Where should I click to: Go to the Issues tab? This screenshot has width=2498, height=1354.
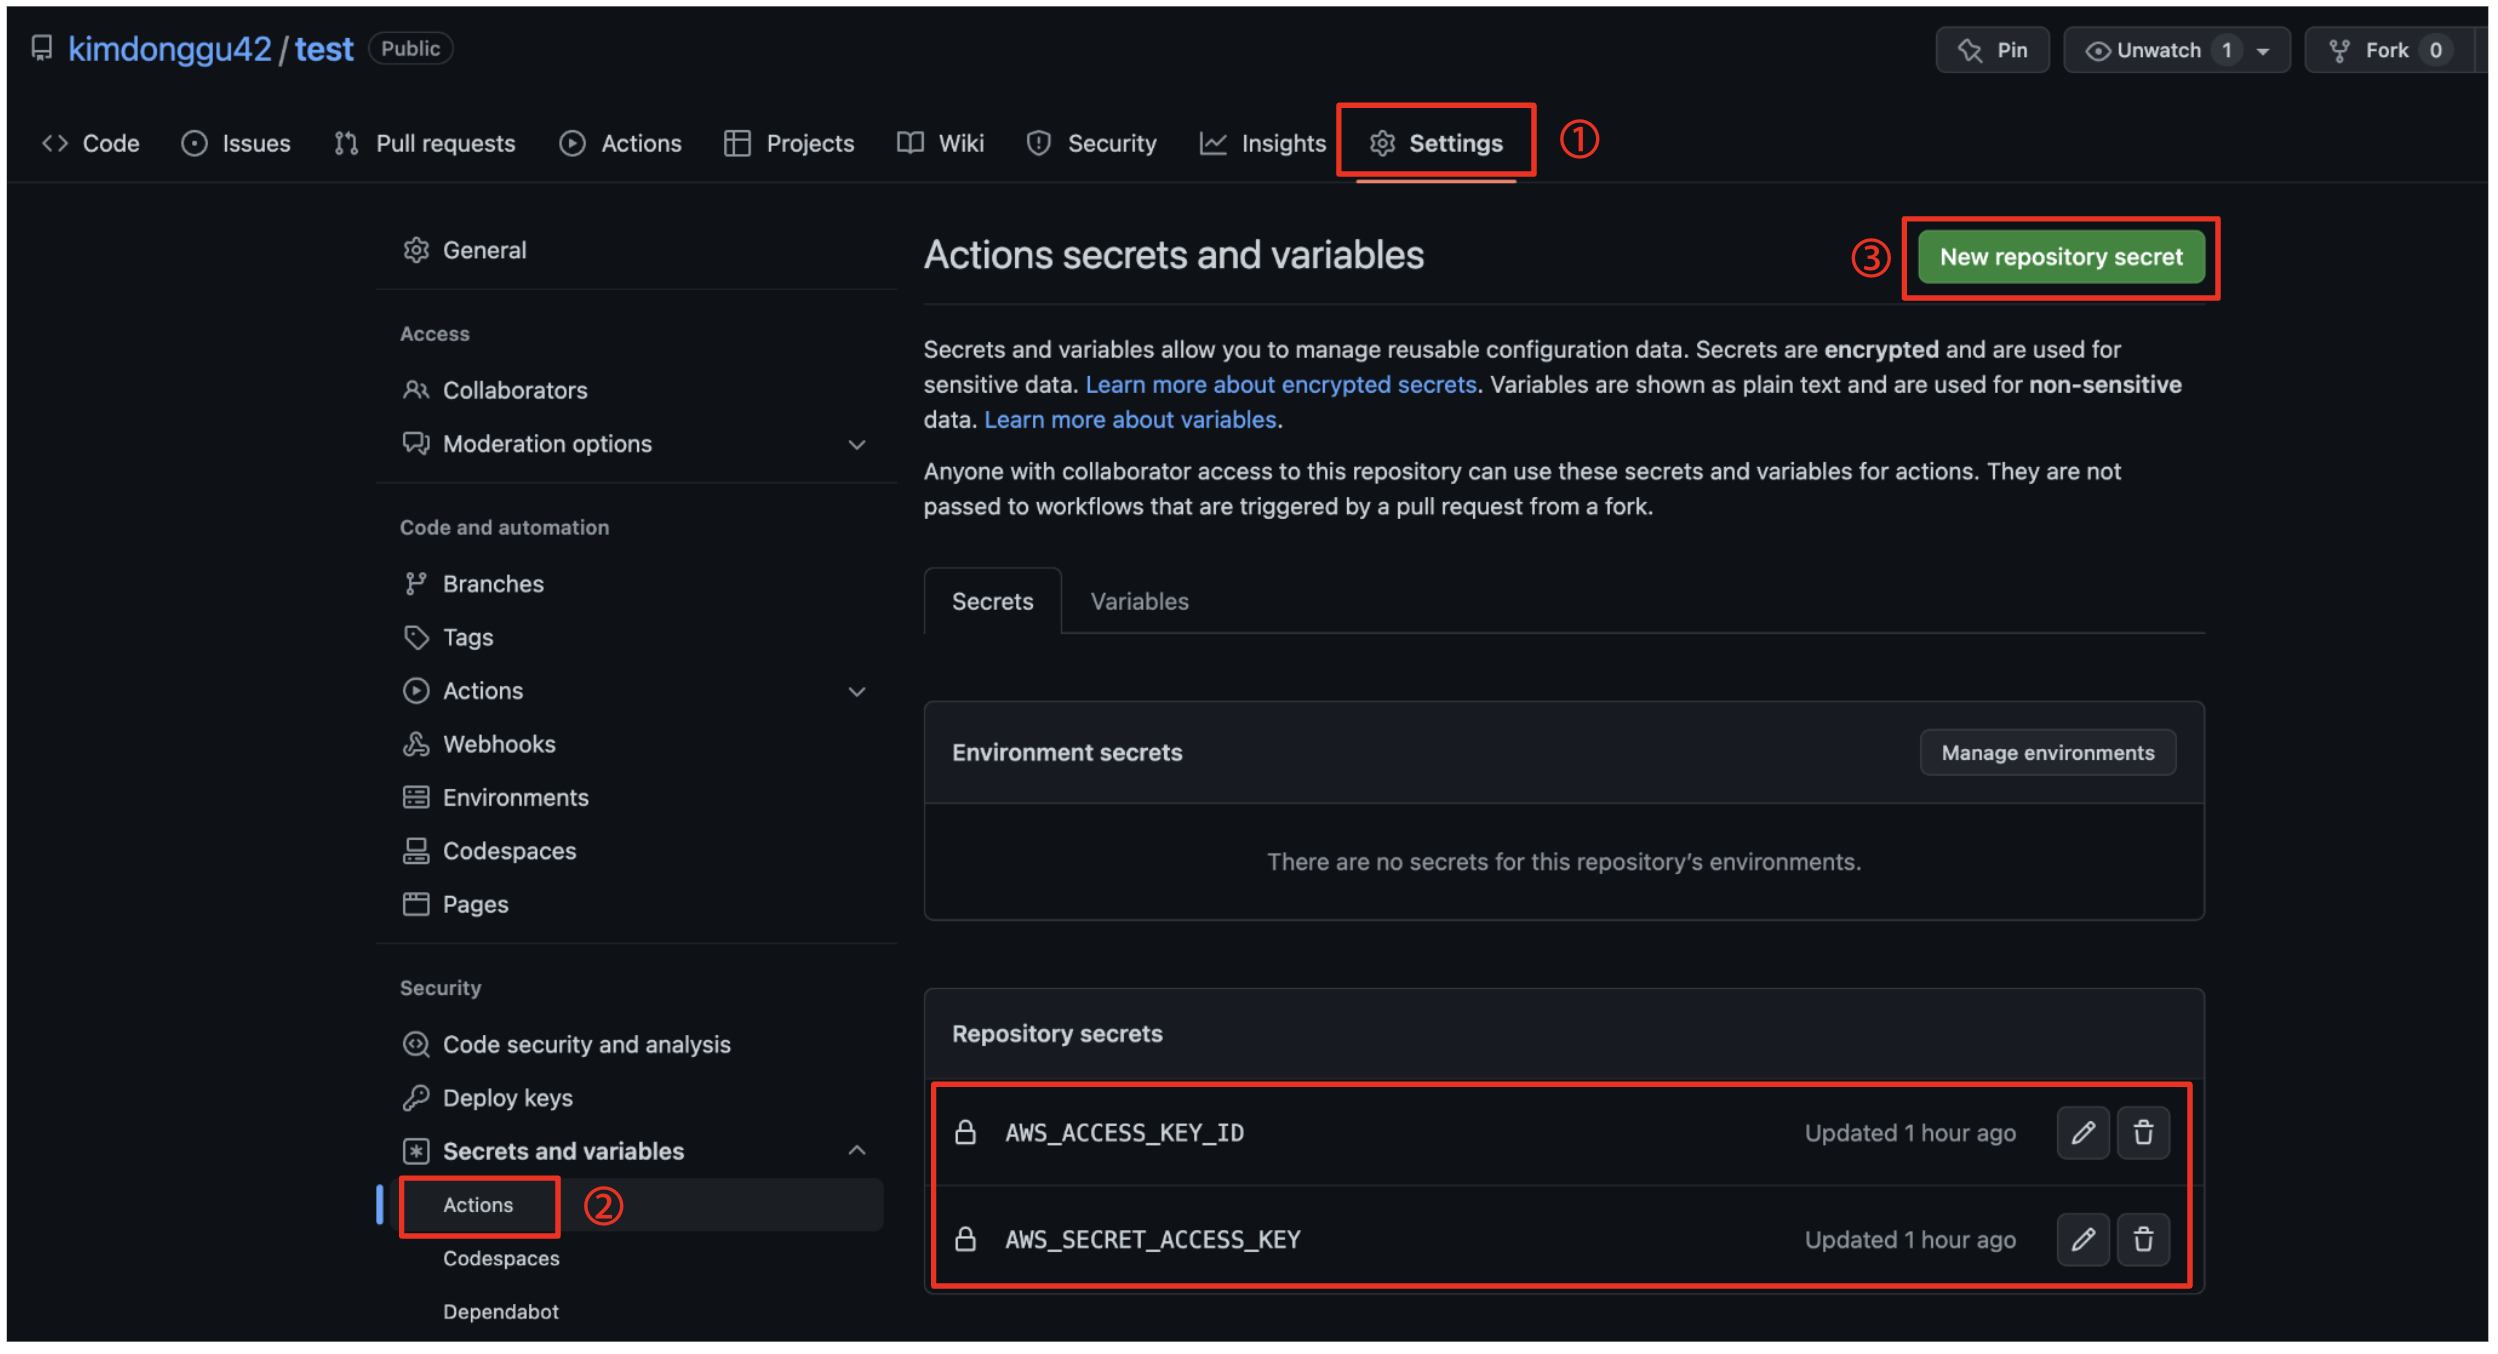[236, 144]
